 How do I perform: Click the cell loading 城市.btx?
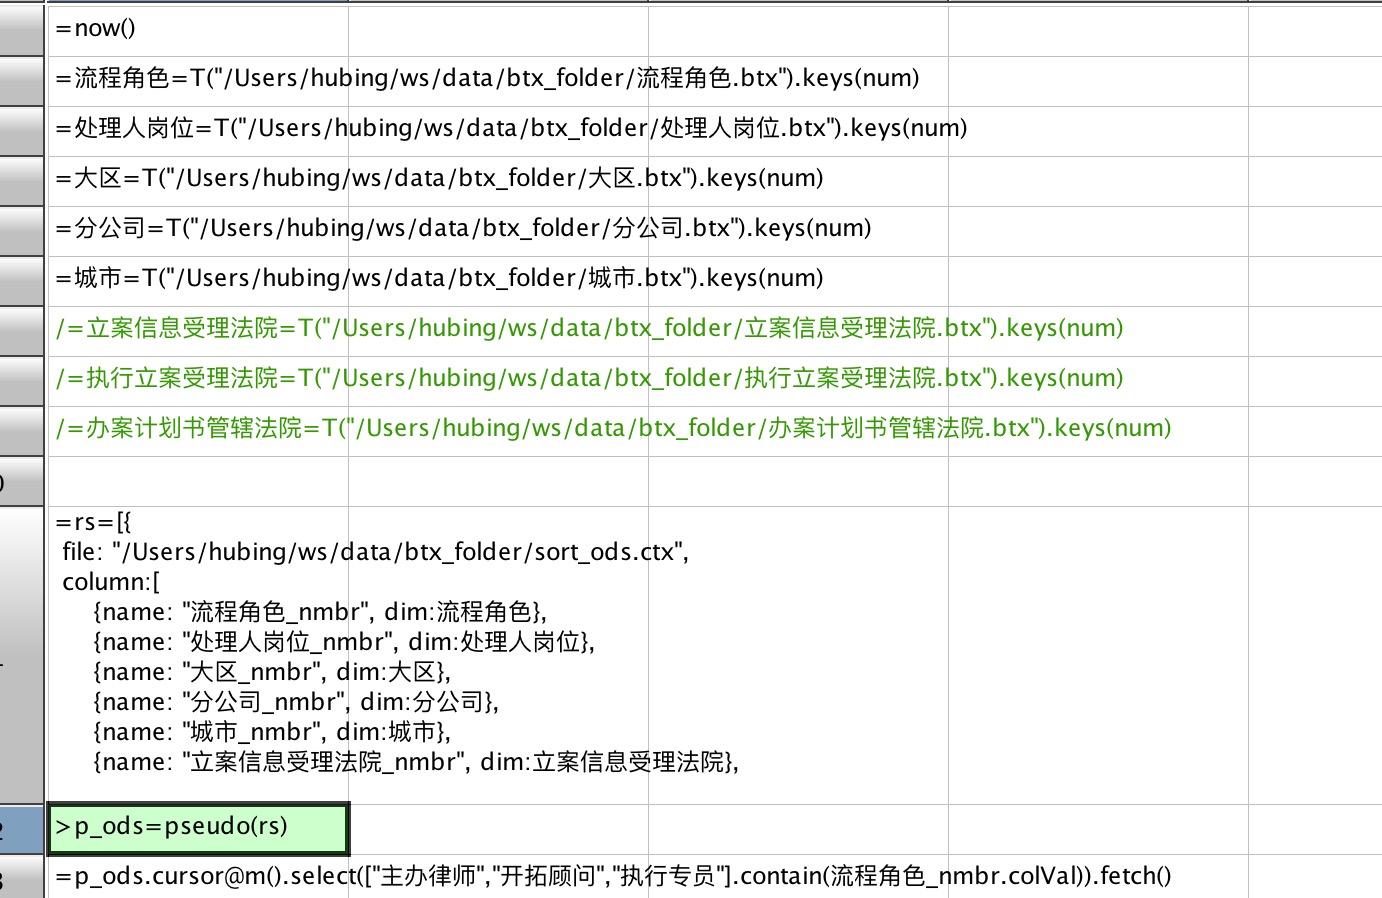(197, 279)
